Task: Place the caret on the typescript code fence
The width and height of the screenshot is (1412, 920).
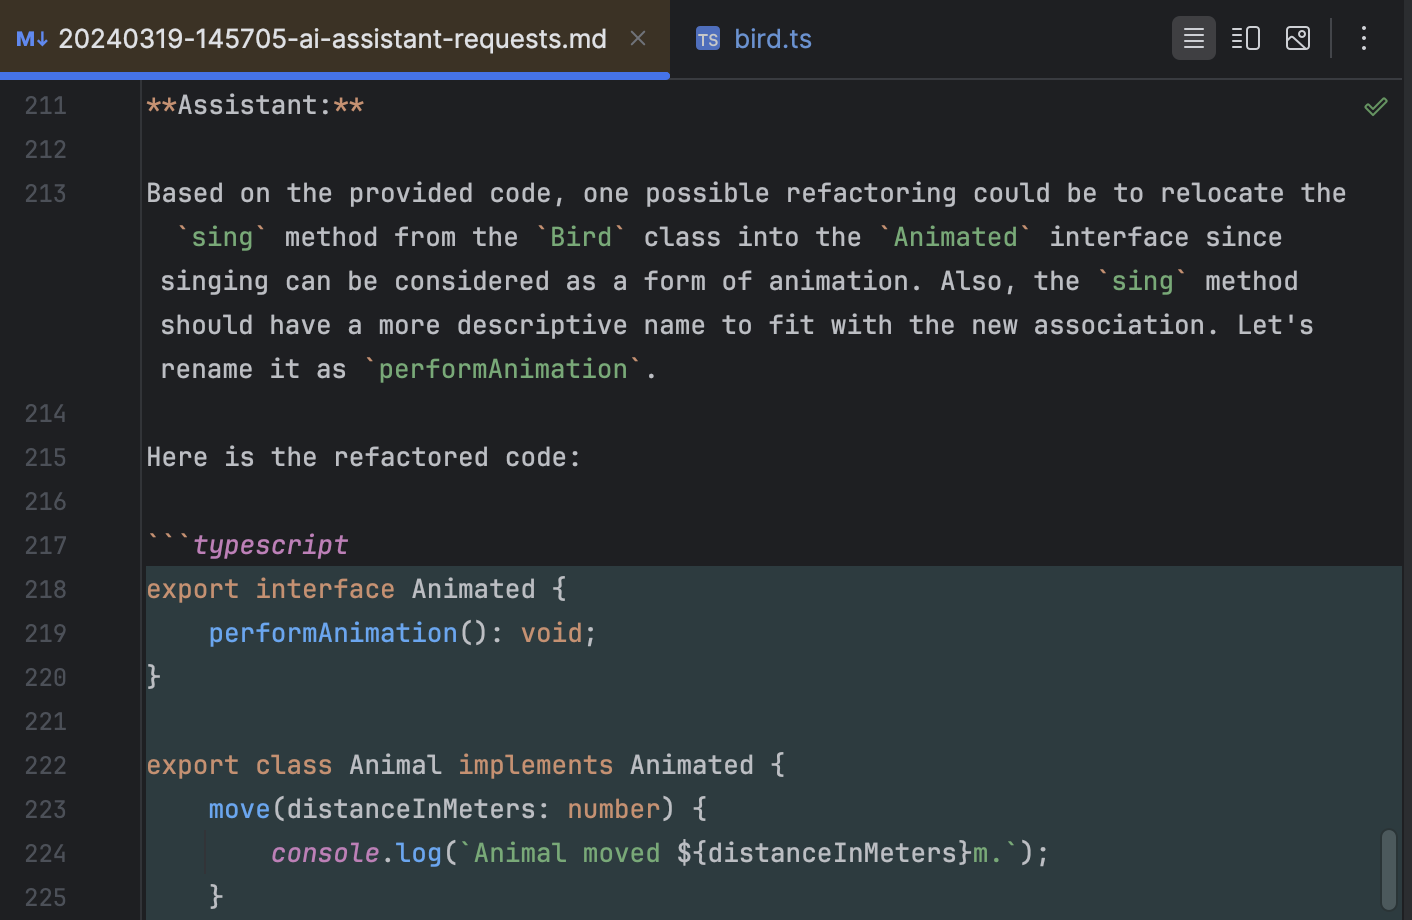Action: coord(270,545)
